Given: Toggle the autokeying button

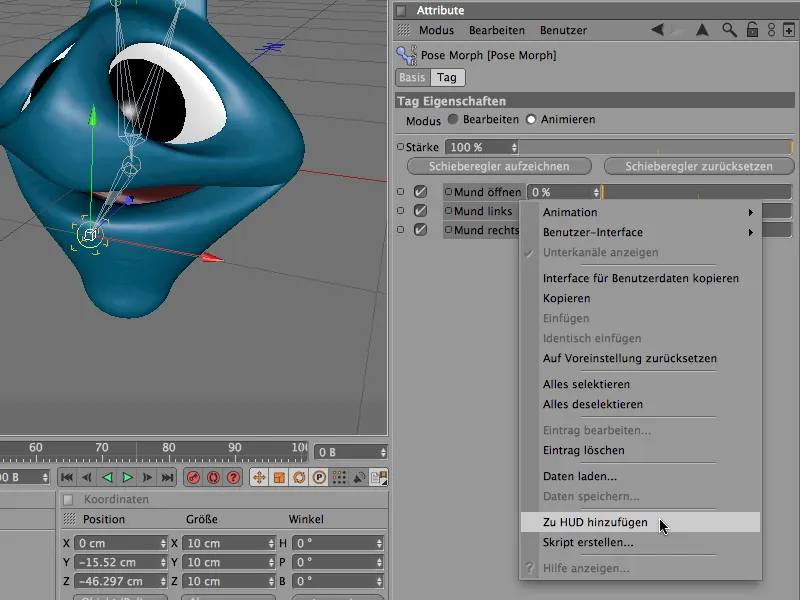Looking at the screenshot, I should pos(214,478).
